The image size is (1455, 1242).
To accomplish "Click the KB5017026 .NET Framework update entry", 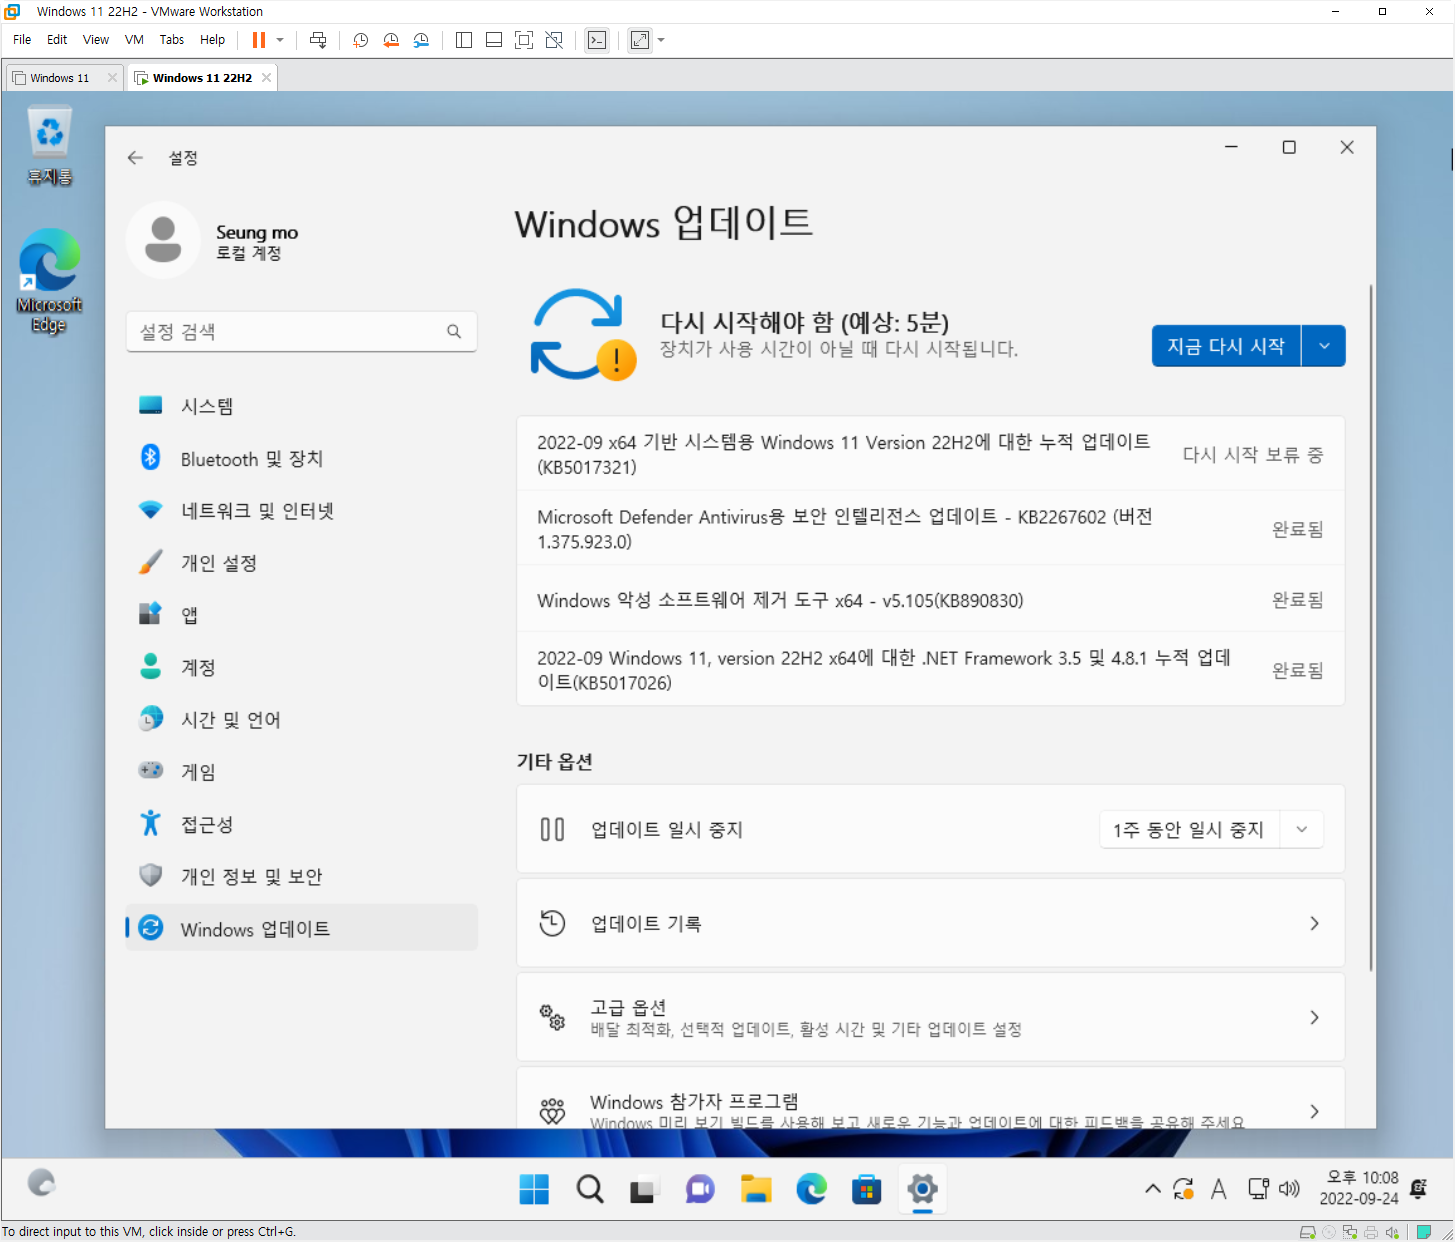I will tap(930, 669).
